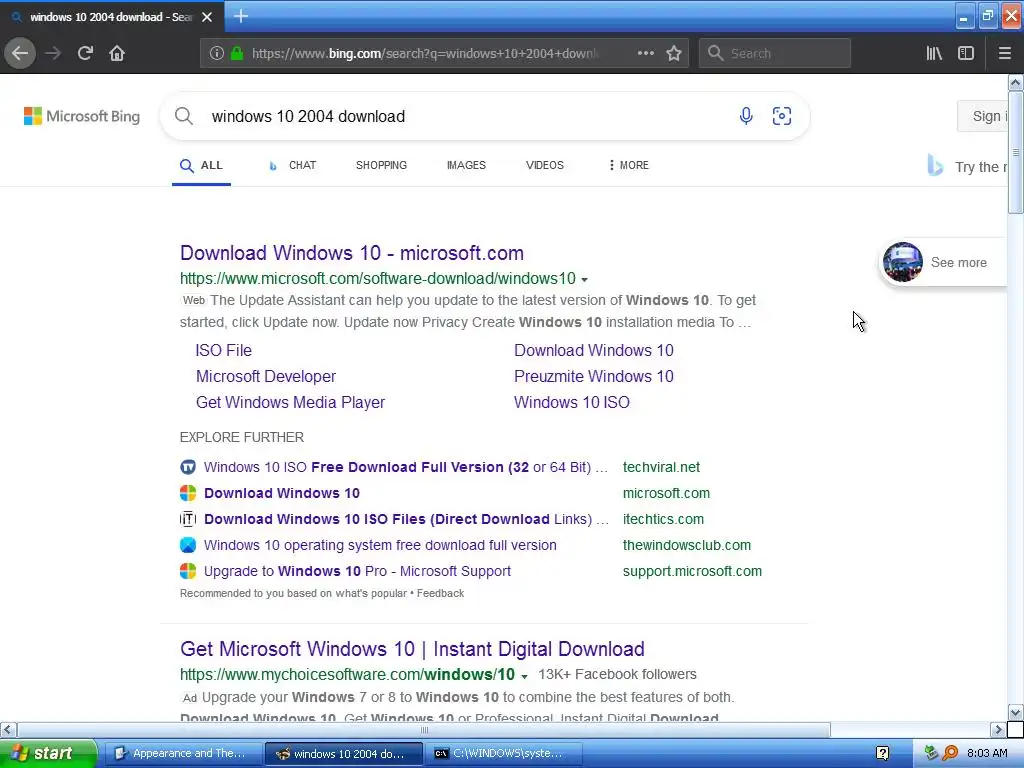Screen dimensions: 1024x768
Task: Open Upgrade to Windows 10 Pro support link
Action: [x=357, y=571]
